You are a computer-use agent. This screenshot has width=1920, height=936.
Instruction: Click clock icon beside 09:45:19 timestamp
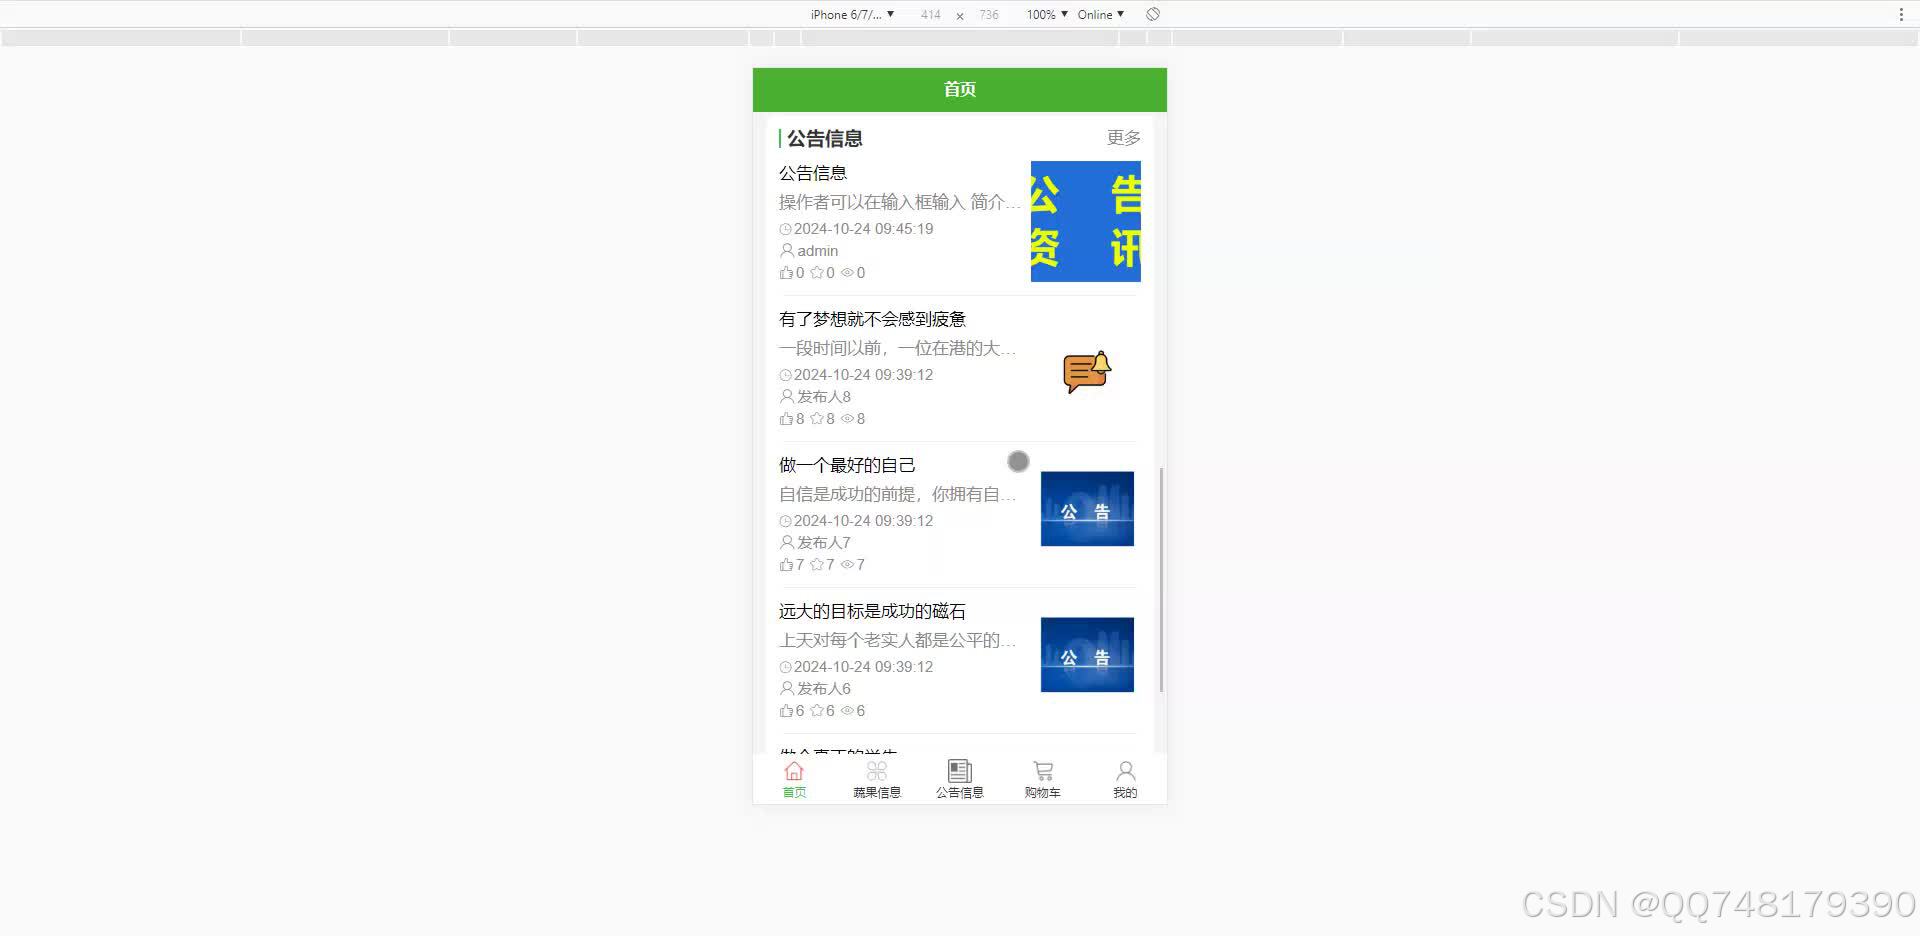785,229
